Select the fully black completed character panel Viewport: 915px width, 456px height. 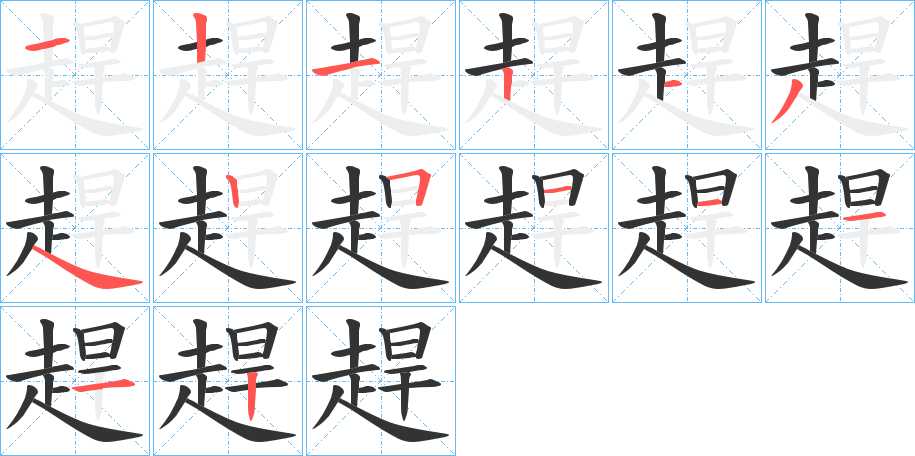(x=381, y=381)
